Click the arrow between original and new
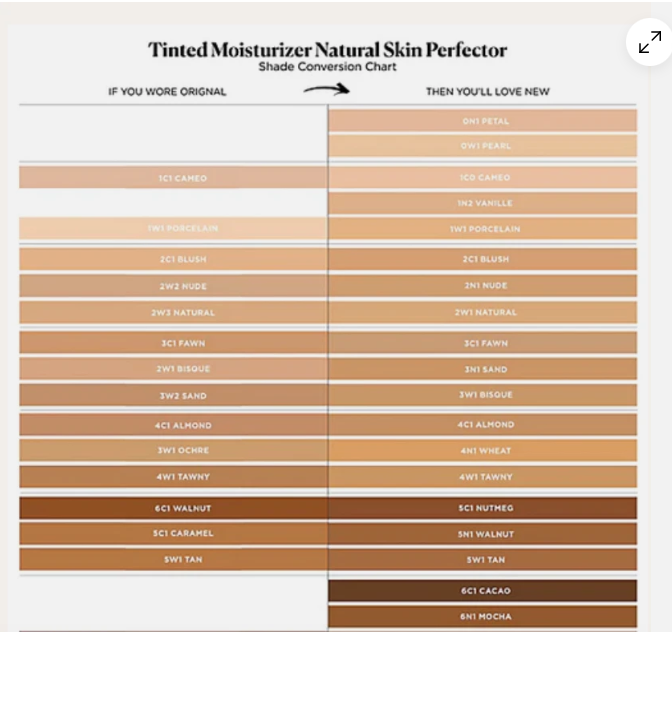Viewport: 672px width, 703px height. pos(326,89)
